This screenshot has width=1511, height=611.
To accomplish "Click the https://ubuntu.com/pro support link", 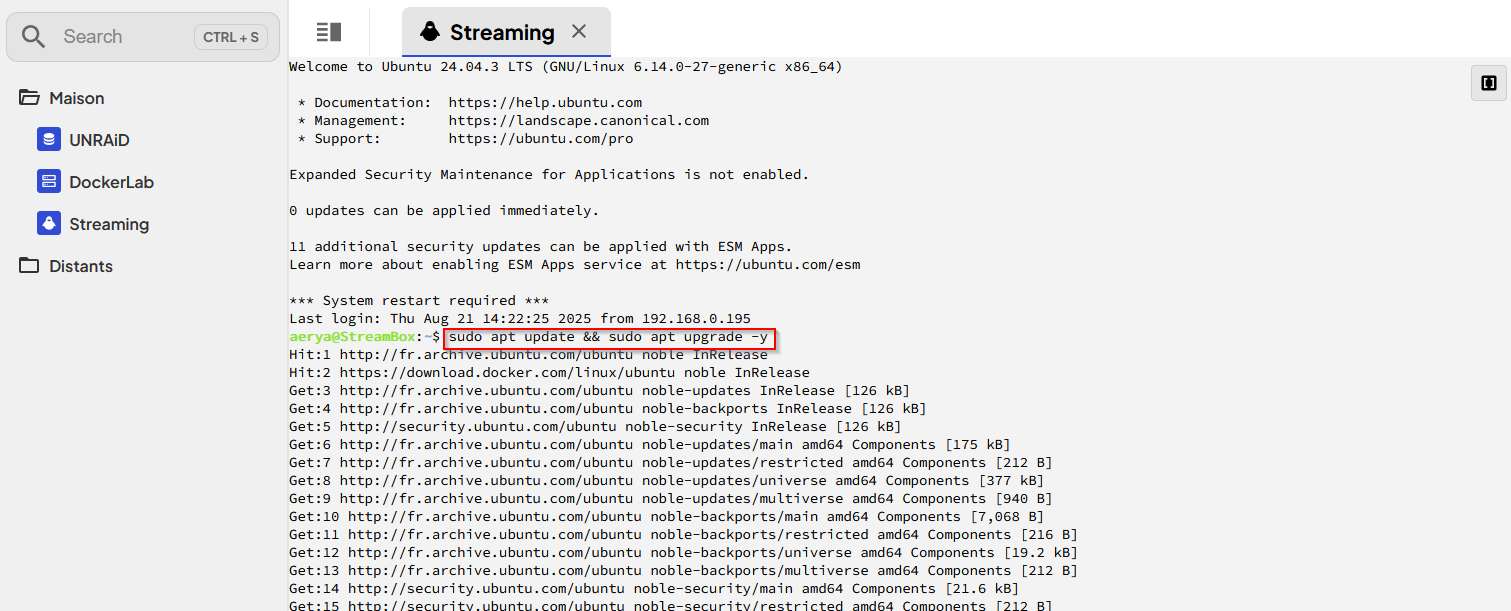I will click(541, 138).
